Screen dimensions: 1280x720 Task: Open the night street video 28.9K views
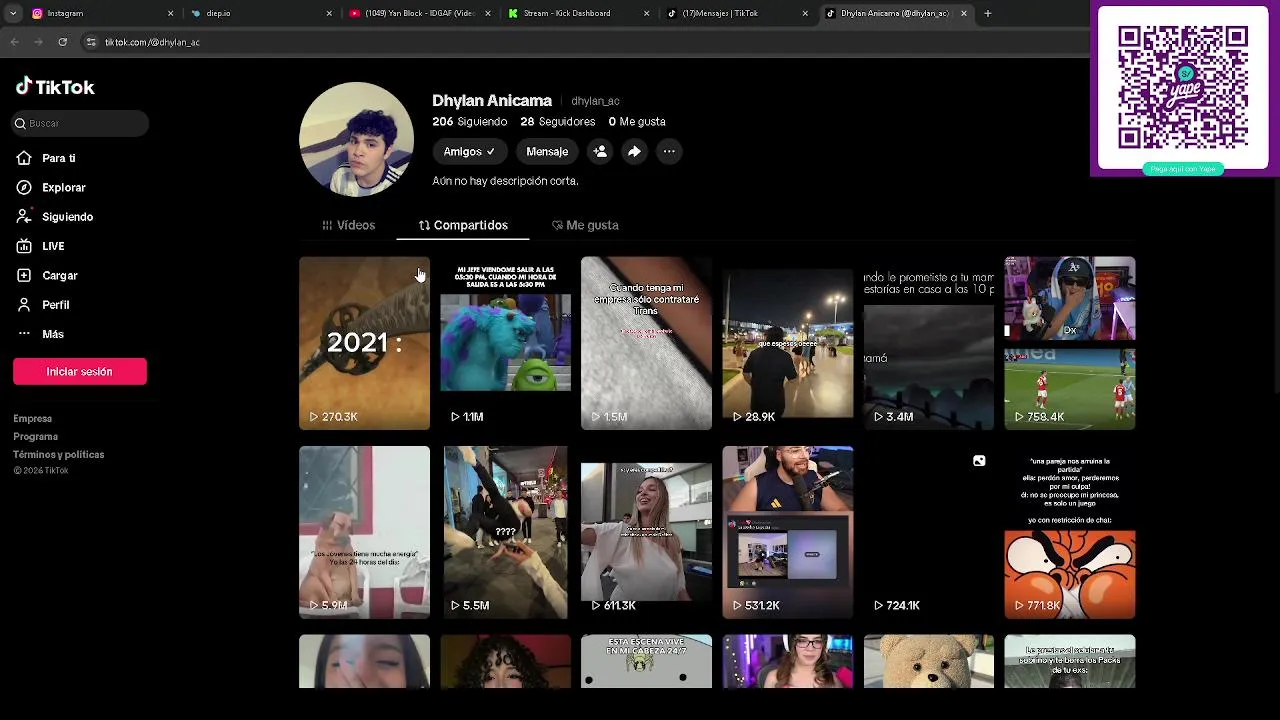pos(788,343)
